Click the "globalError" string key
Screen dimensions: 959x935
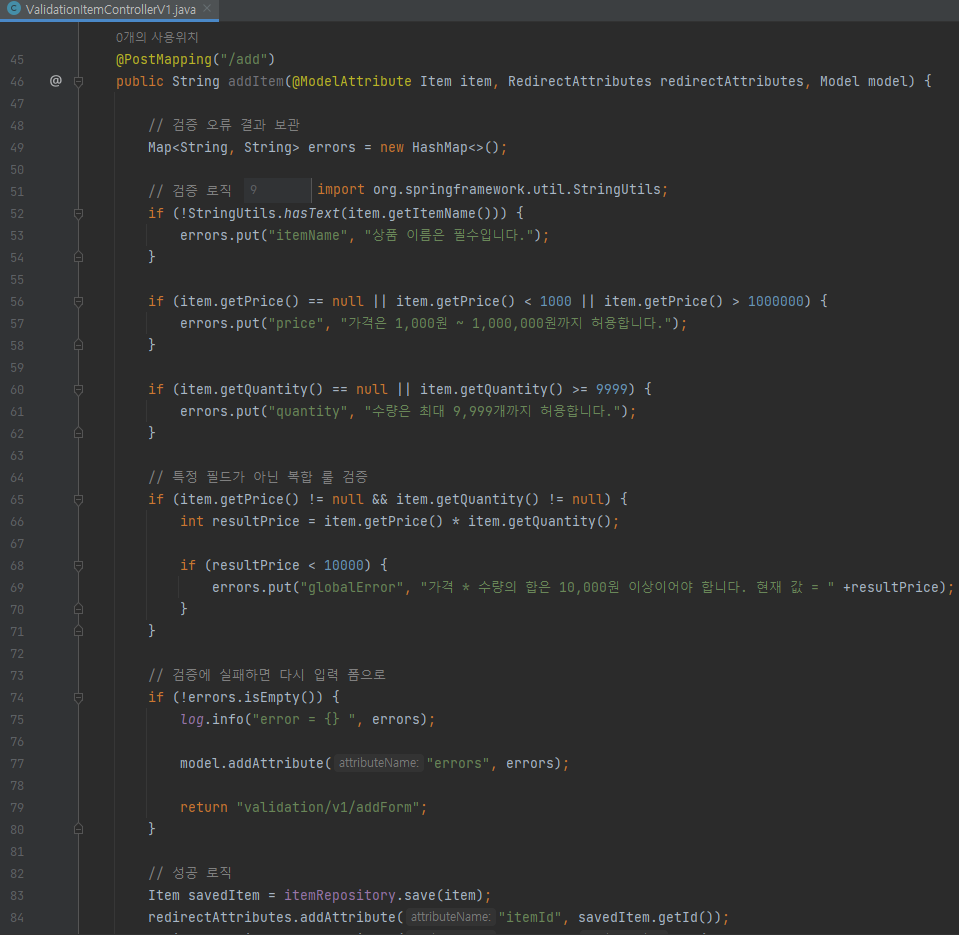pos(352,588)
